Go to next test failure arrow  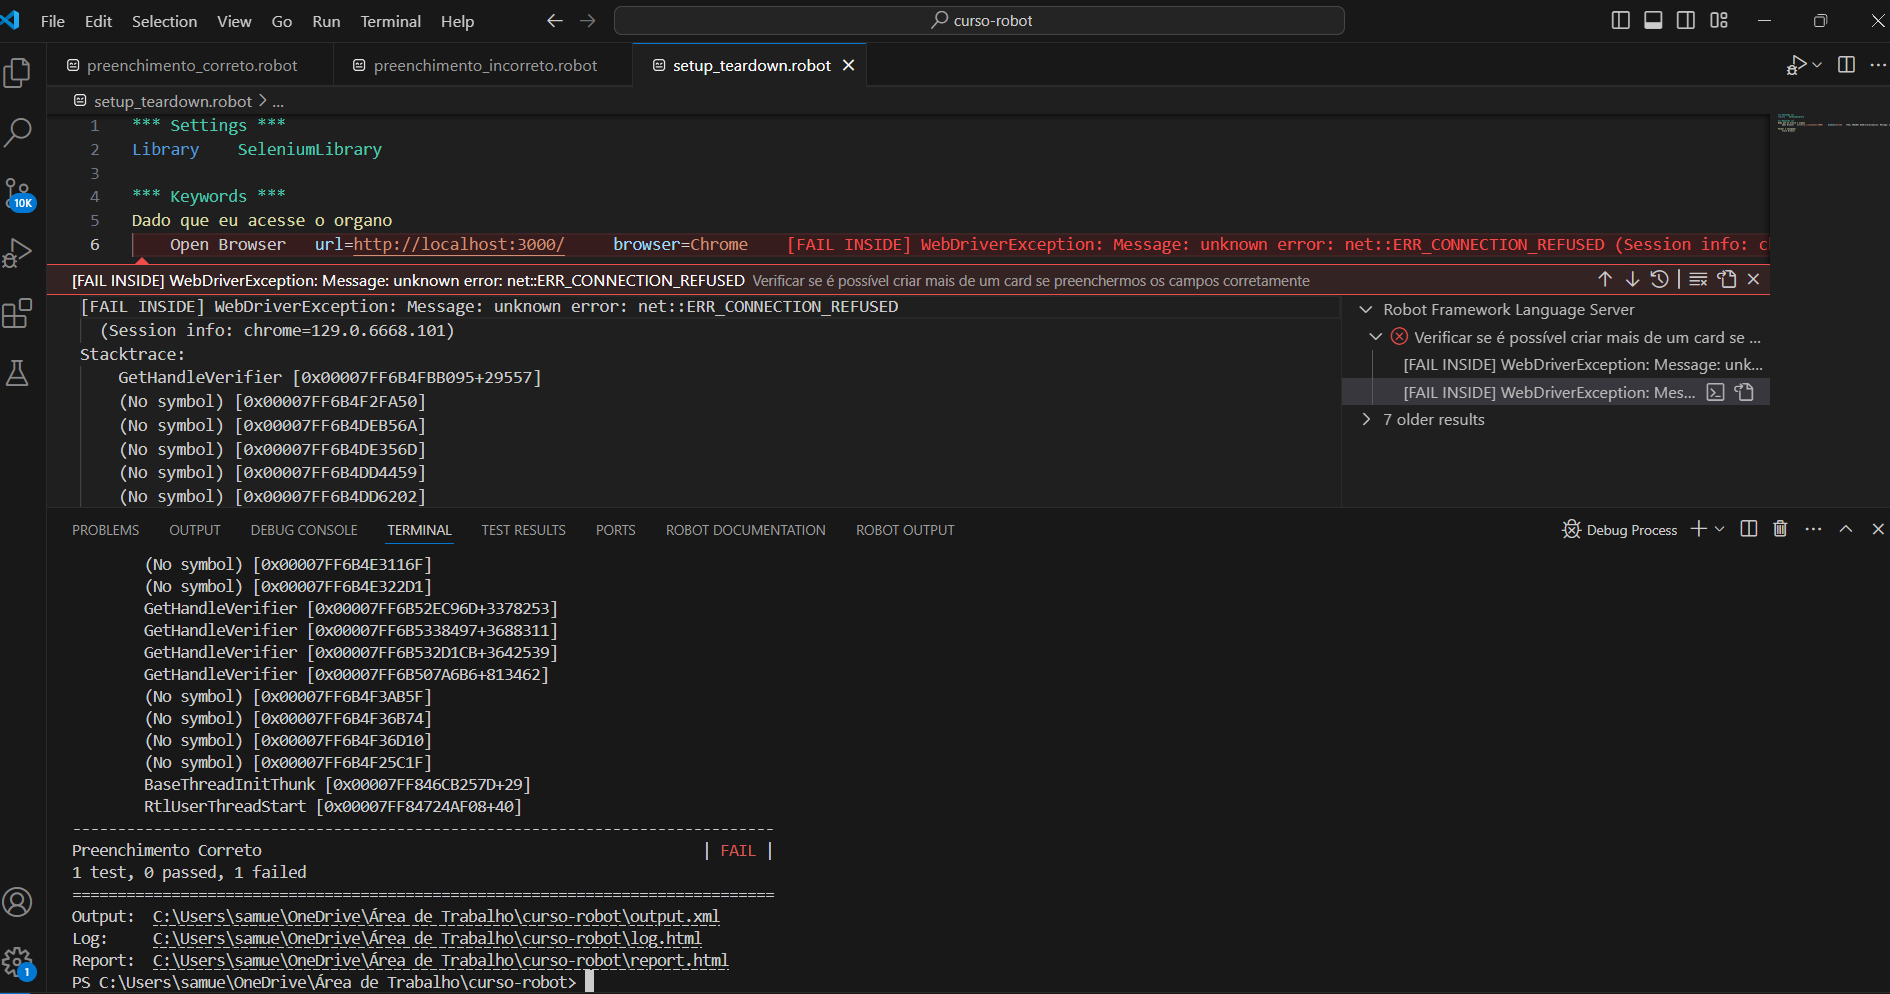pyautogui.click(x=1632, y=279)
